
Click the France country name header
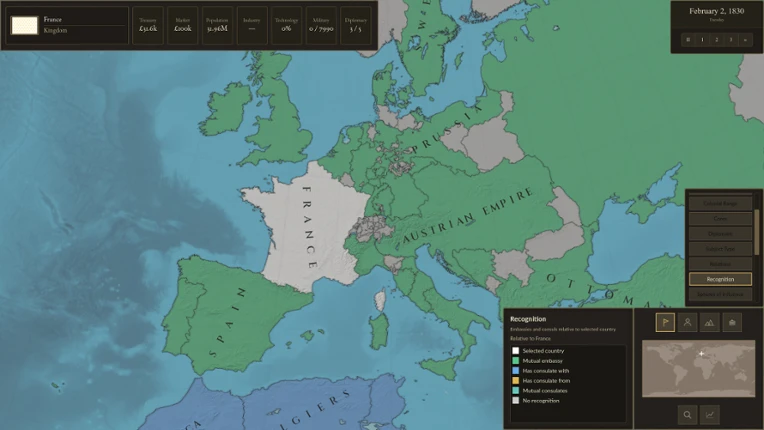(53, 19)
